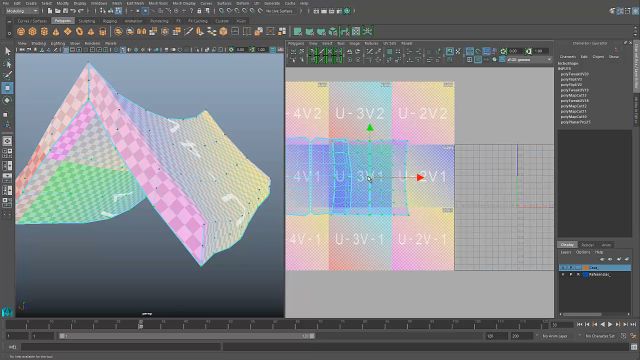Open the layer Options menu
The width and height of the screenshot is (640, 360).
(x=583, y=252)
